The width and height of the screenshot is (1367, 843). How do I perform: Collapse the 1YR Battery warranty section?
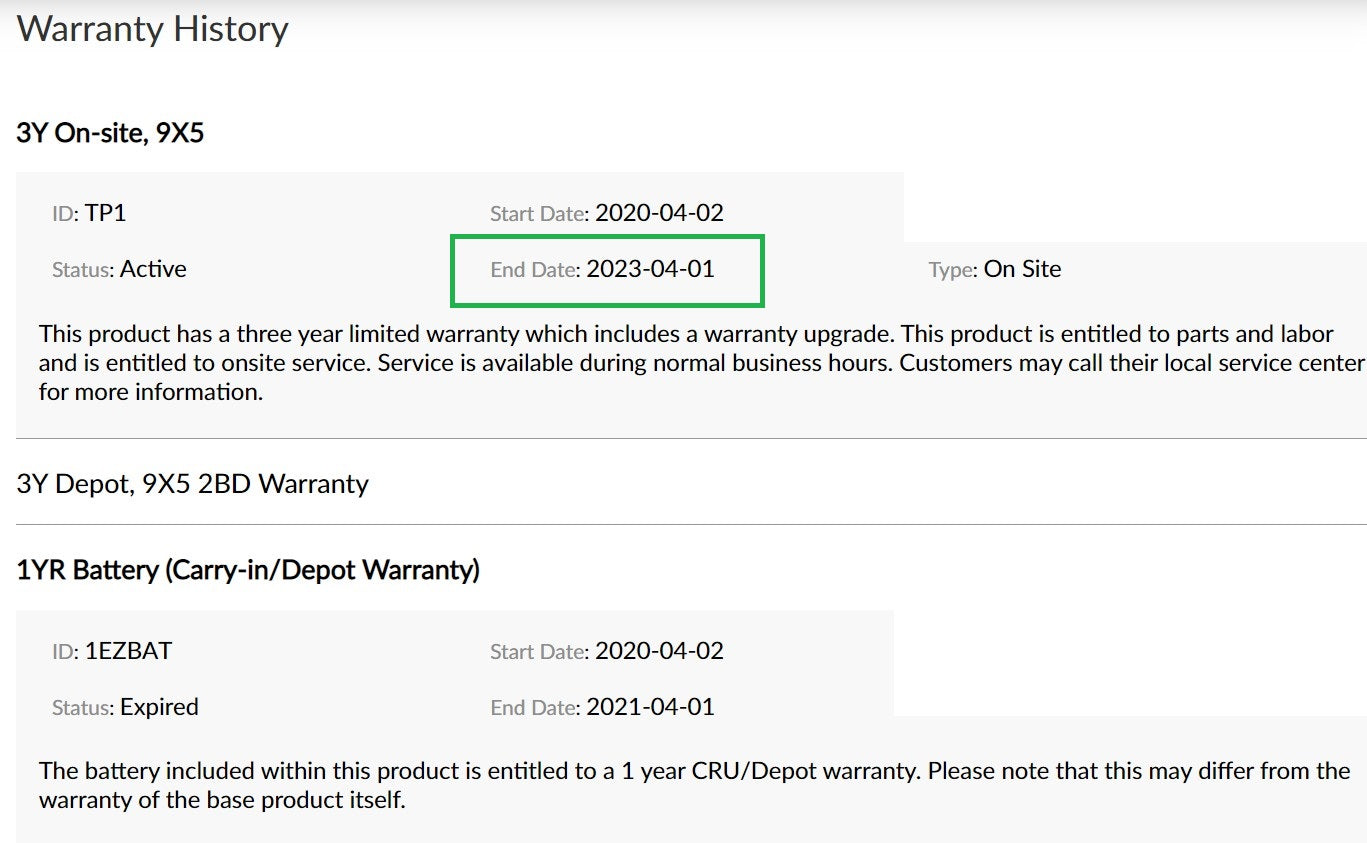pos(248,570)
